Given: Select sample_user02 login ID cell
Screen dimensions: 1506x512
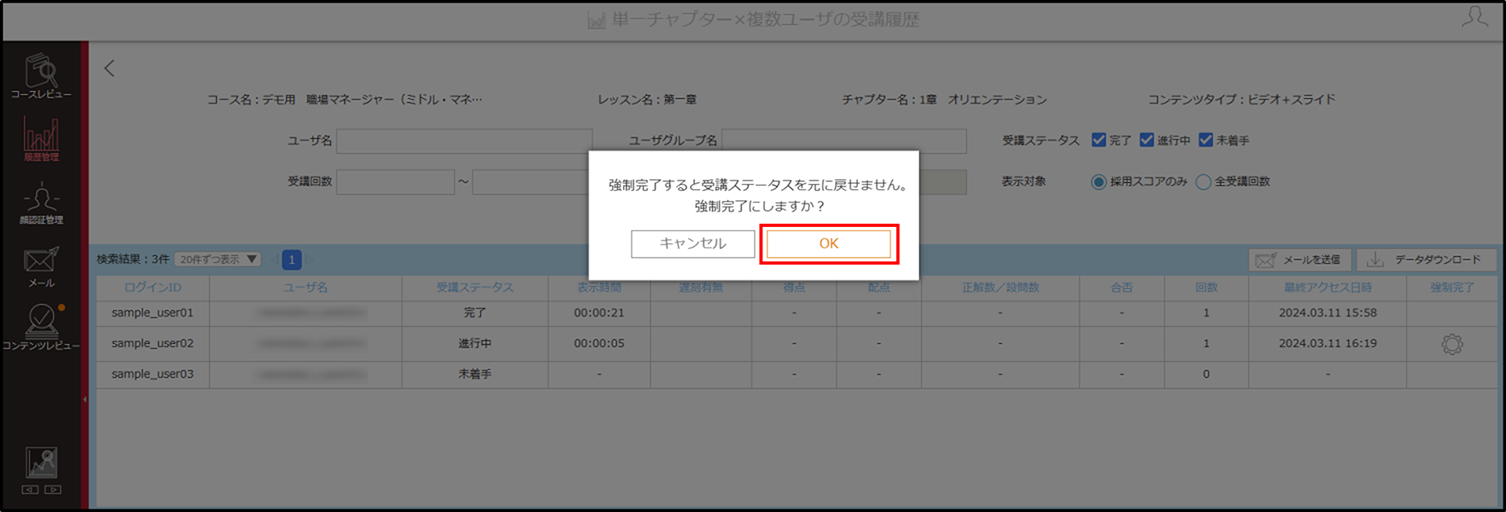Looking at the screenshot, I should click(152, 343).
